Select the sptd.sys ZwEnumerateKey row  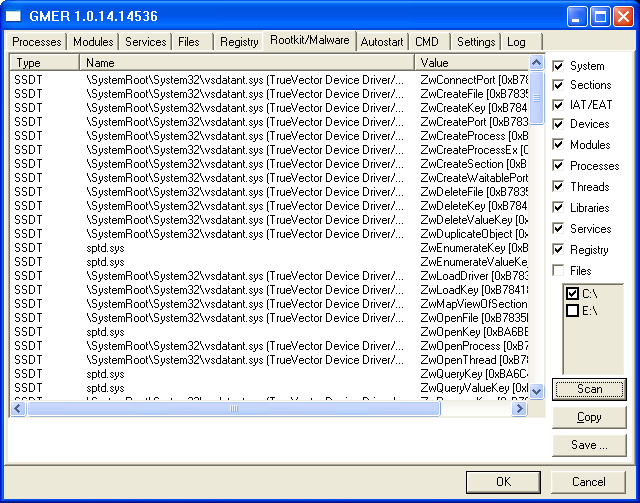(269, 248)
